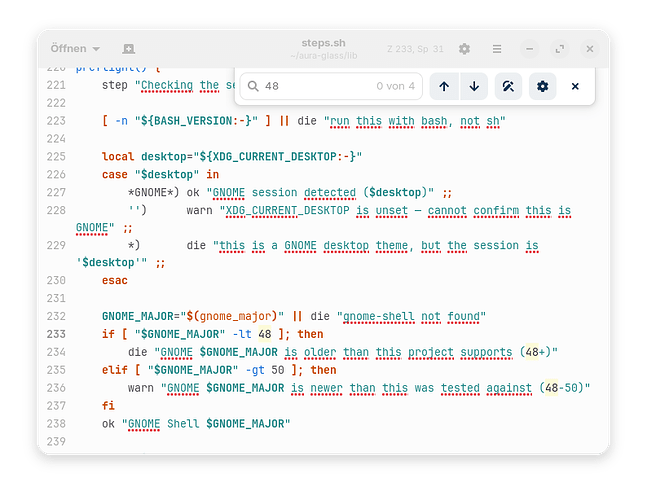
Task: Click GNOME_MAJOR assignment on line 232
Action: [138, 316]
